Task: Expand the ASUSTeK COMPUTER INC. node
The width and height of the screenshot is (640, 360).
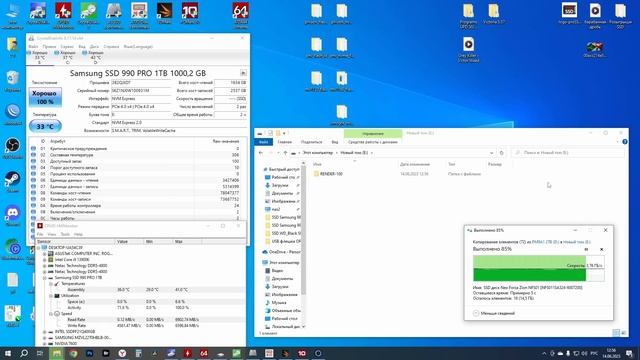Action: coord(44,253)
